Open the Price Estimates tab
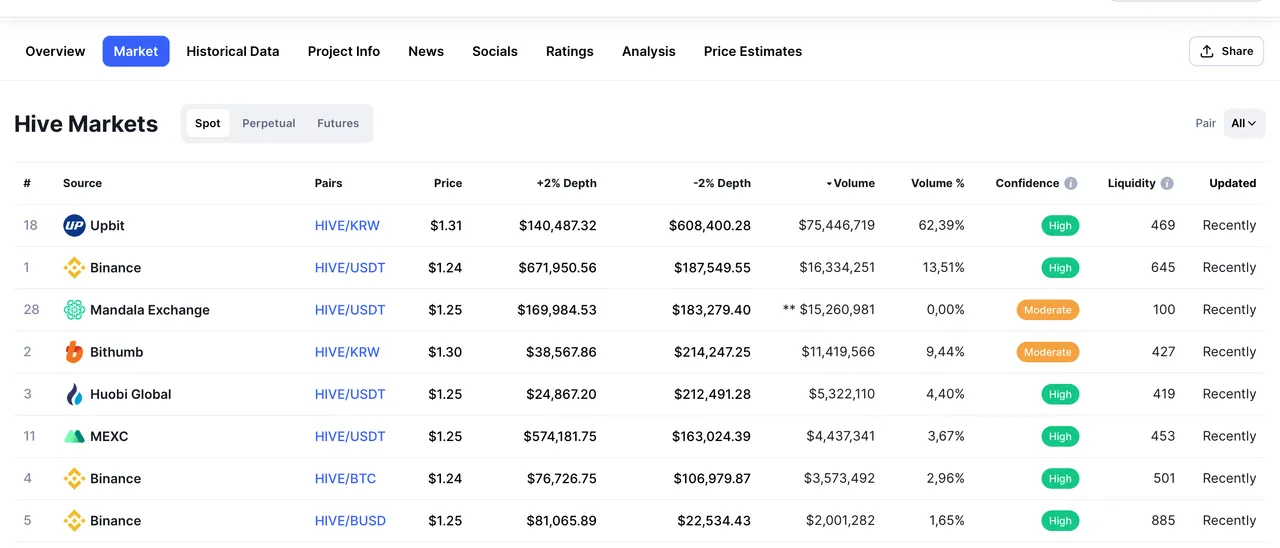Viewport: 1280px width, 548px height. [x=753, y=51]
